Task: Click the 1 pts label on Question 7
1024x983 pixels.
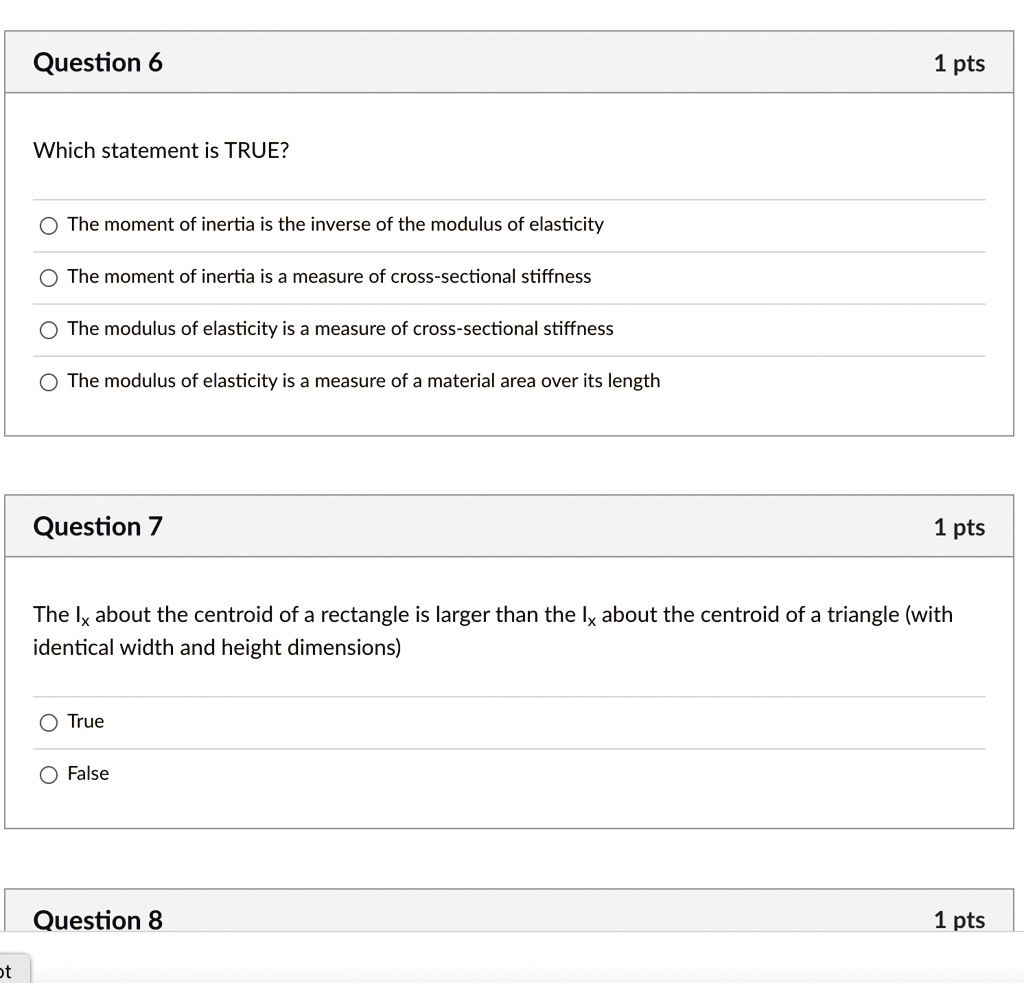Action: 960,526
